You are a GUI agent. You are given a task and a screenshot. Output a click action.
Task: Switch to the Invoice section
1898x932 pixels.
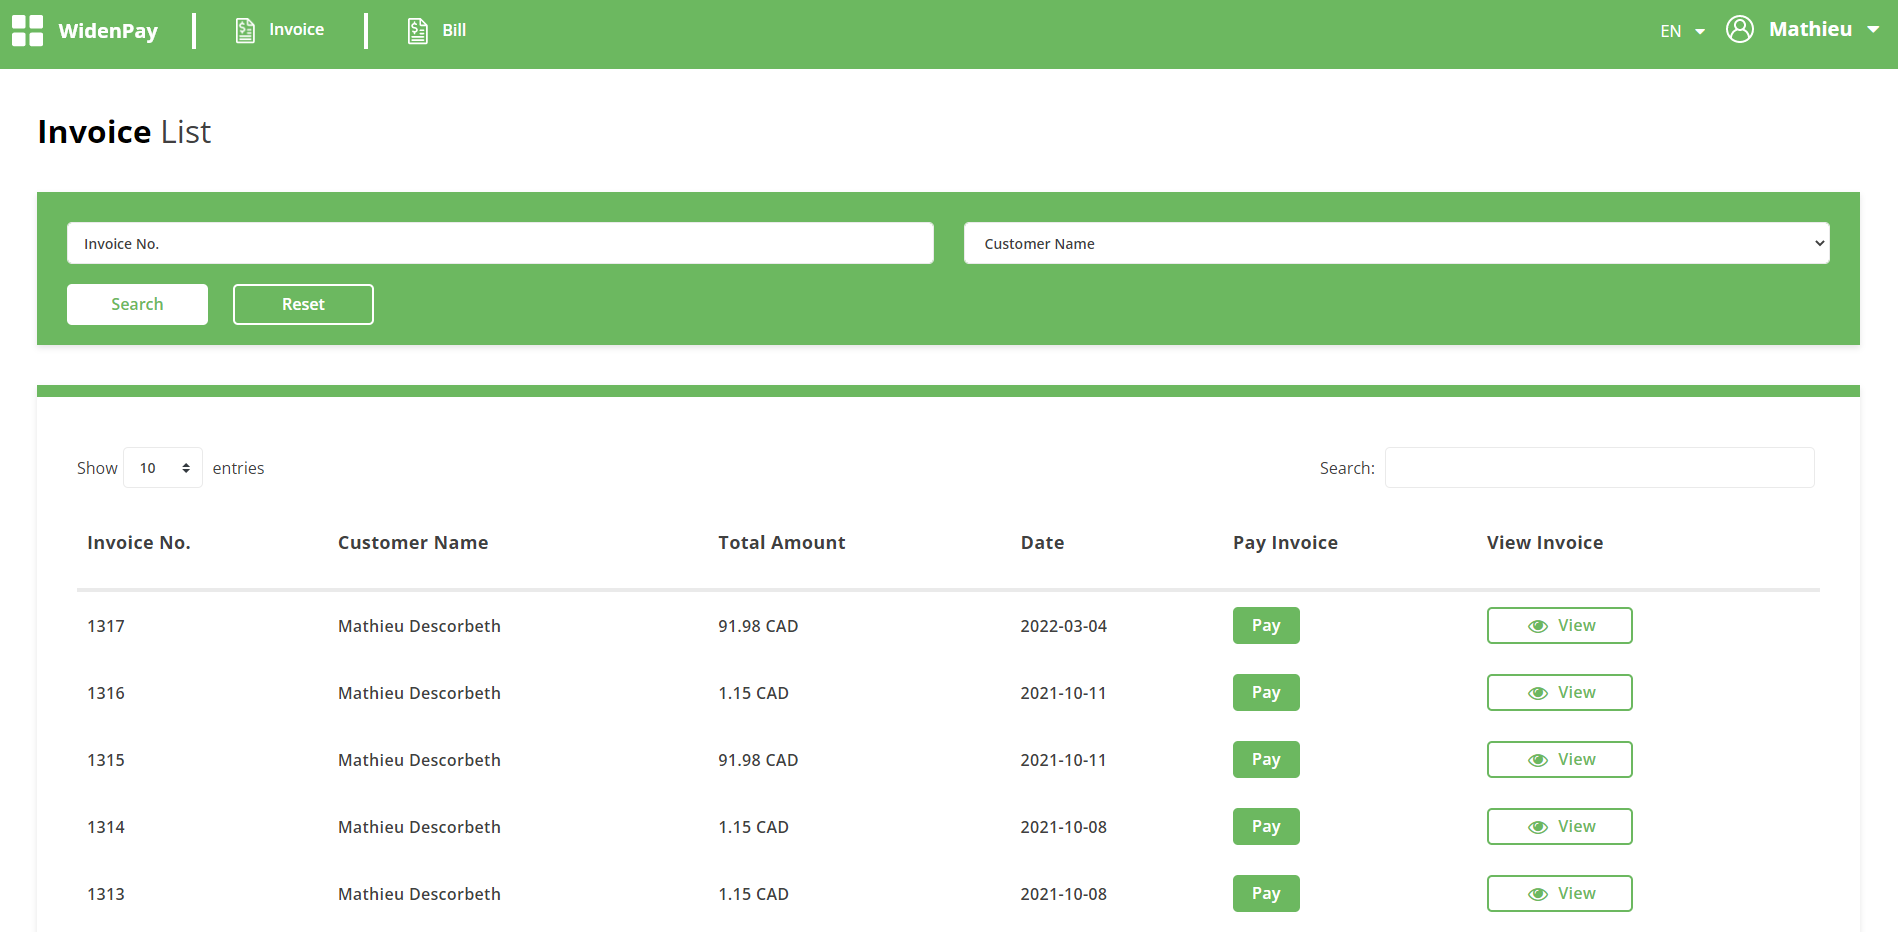click(297, 30)
